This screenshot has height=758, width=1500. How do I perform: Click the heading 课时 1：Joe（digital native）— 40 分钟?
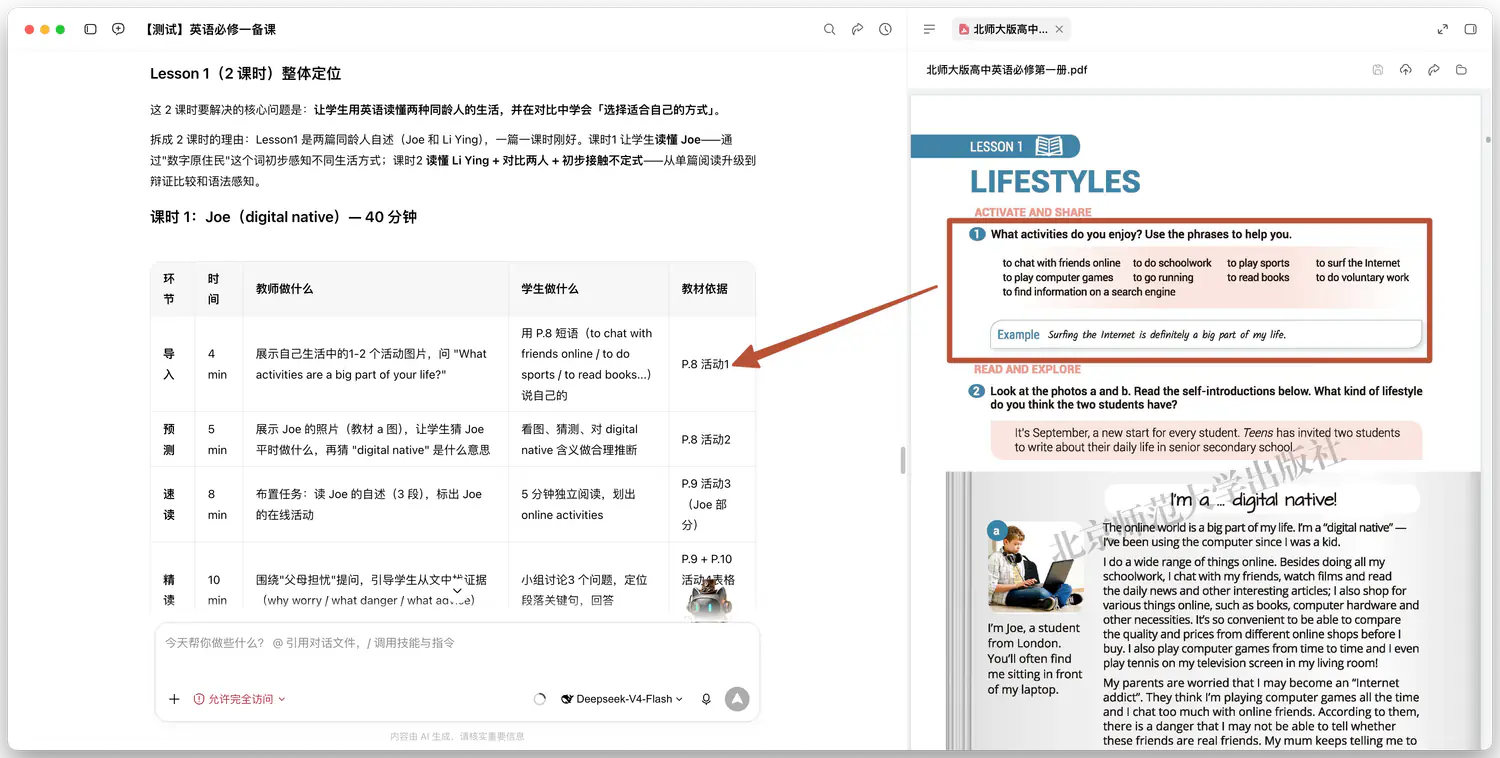(283, 217)
